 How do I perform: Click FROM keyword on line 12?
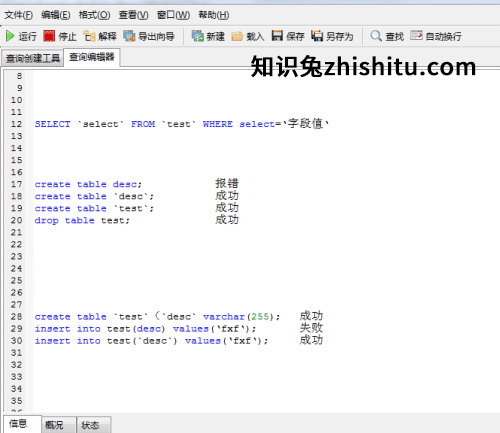(x=143, y=124)
